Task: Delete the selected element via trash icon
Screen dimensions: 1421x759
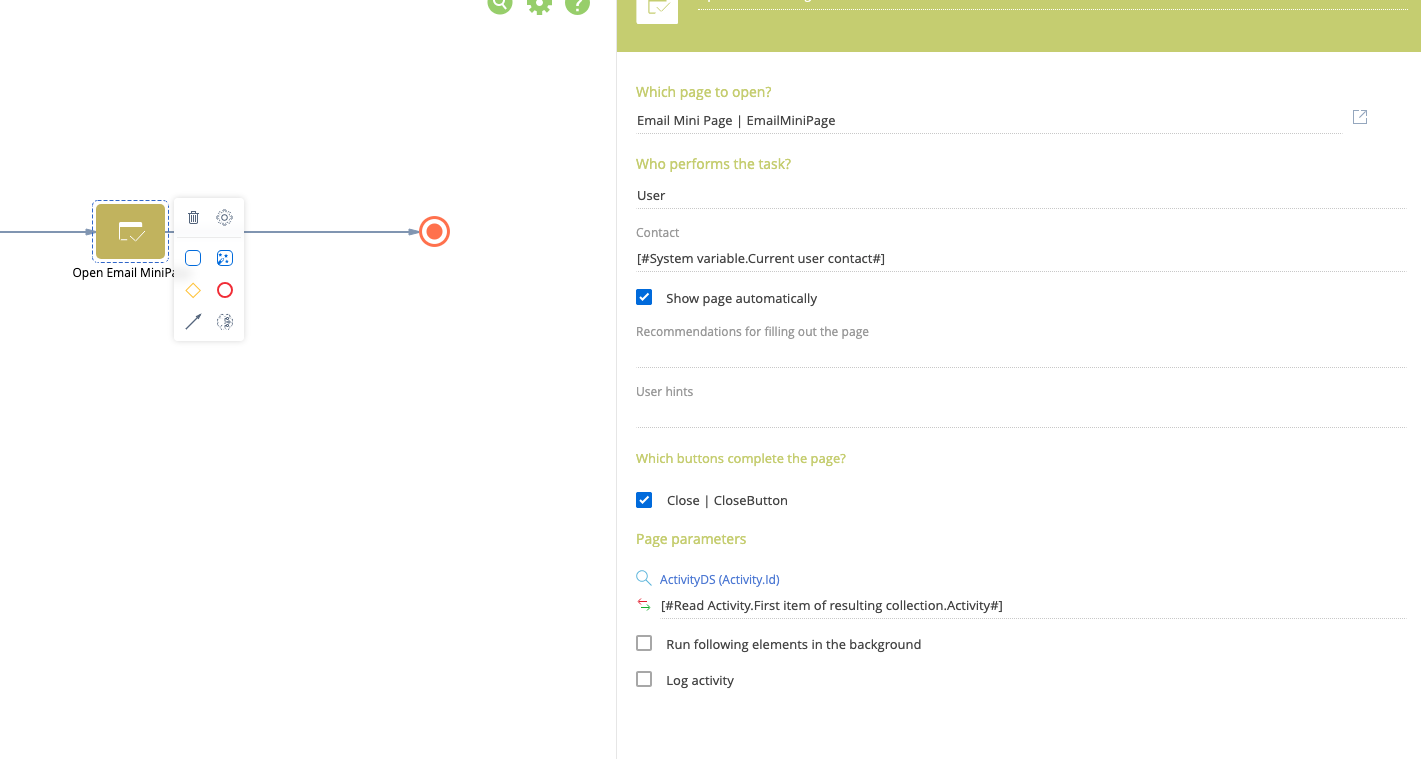Action: (x=194, y=217)
